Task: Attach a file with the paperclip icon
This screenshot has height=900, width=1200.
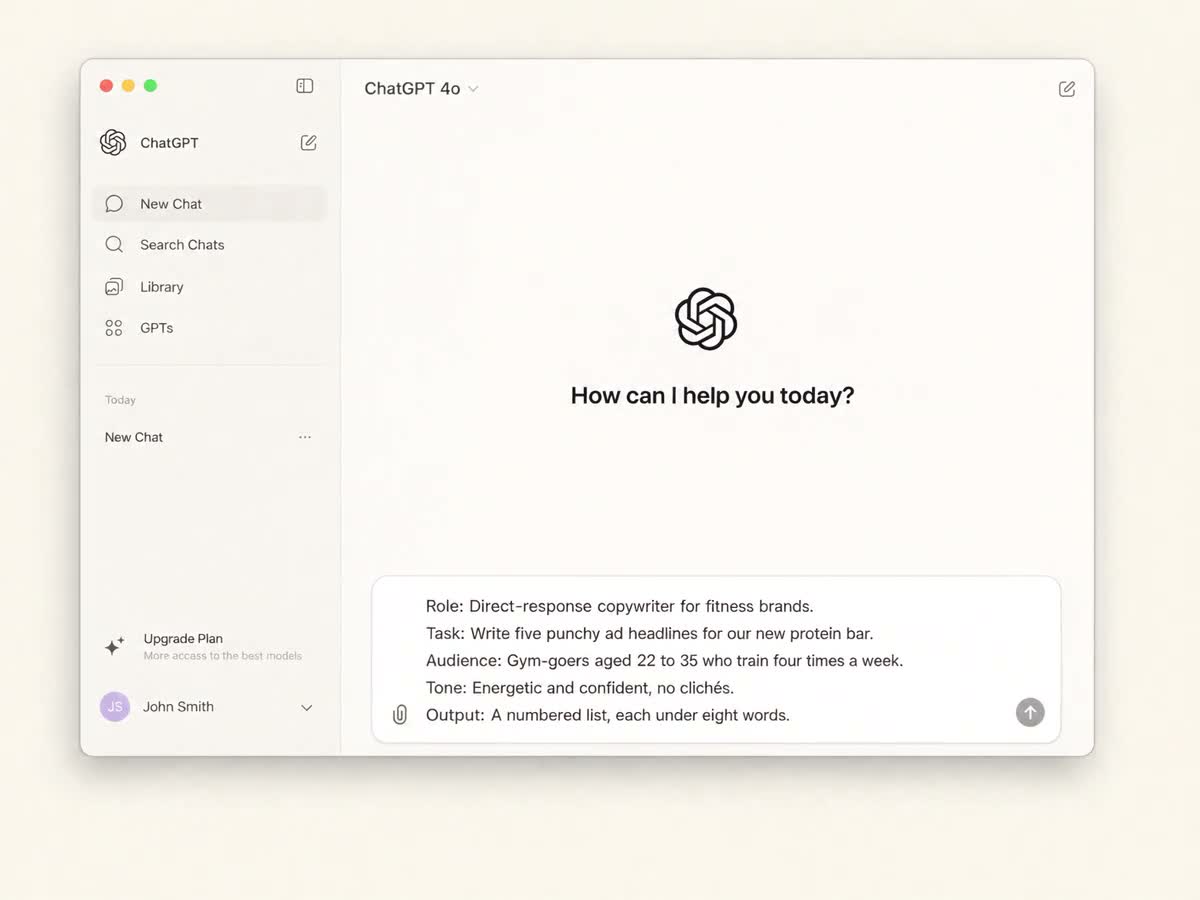Action: (x=400, y=715)
